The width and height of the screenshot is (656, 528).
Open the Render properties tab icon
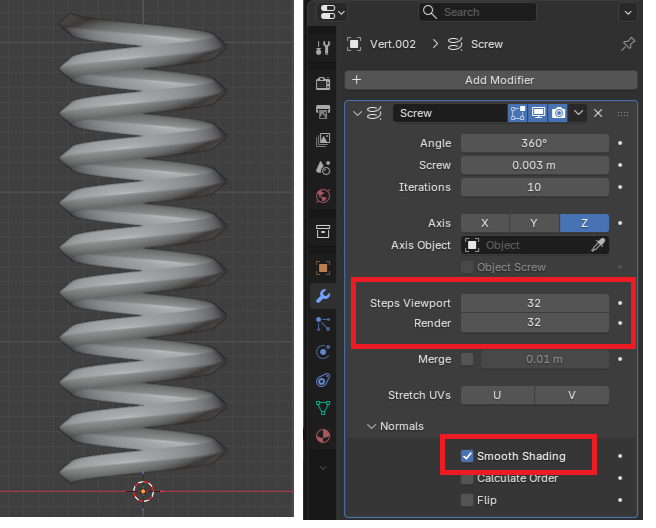pyautogui.click(x=322, y=83)
